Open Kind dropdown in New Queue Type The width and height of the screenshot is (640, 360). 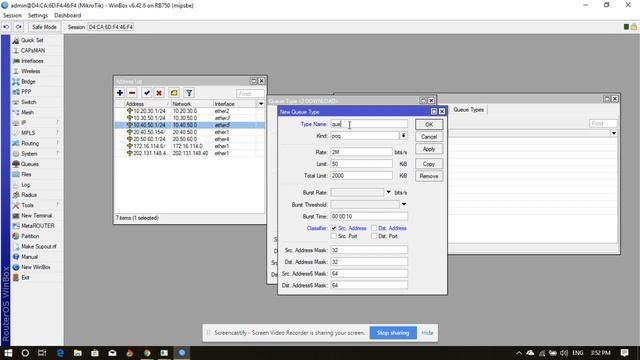[403, 136]
